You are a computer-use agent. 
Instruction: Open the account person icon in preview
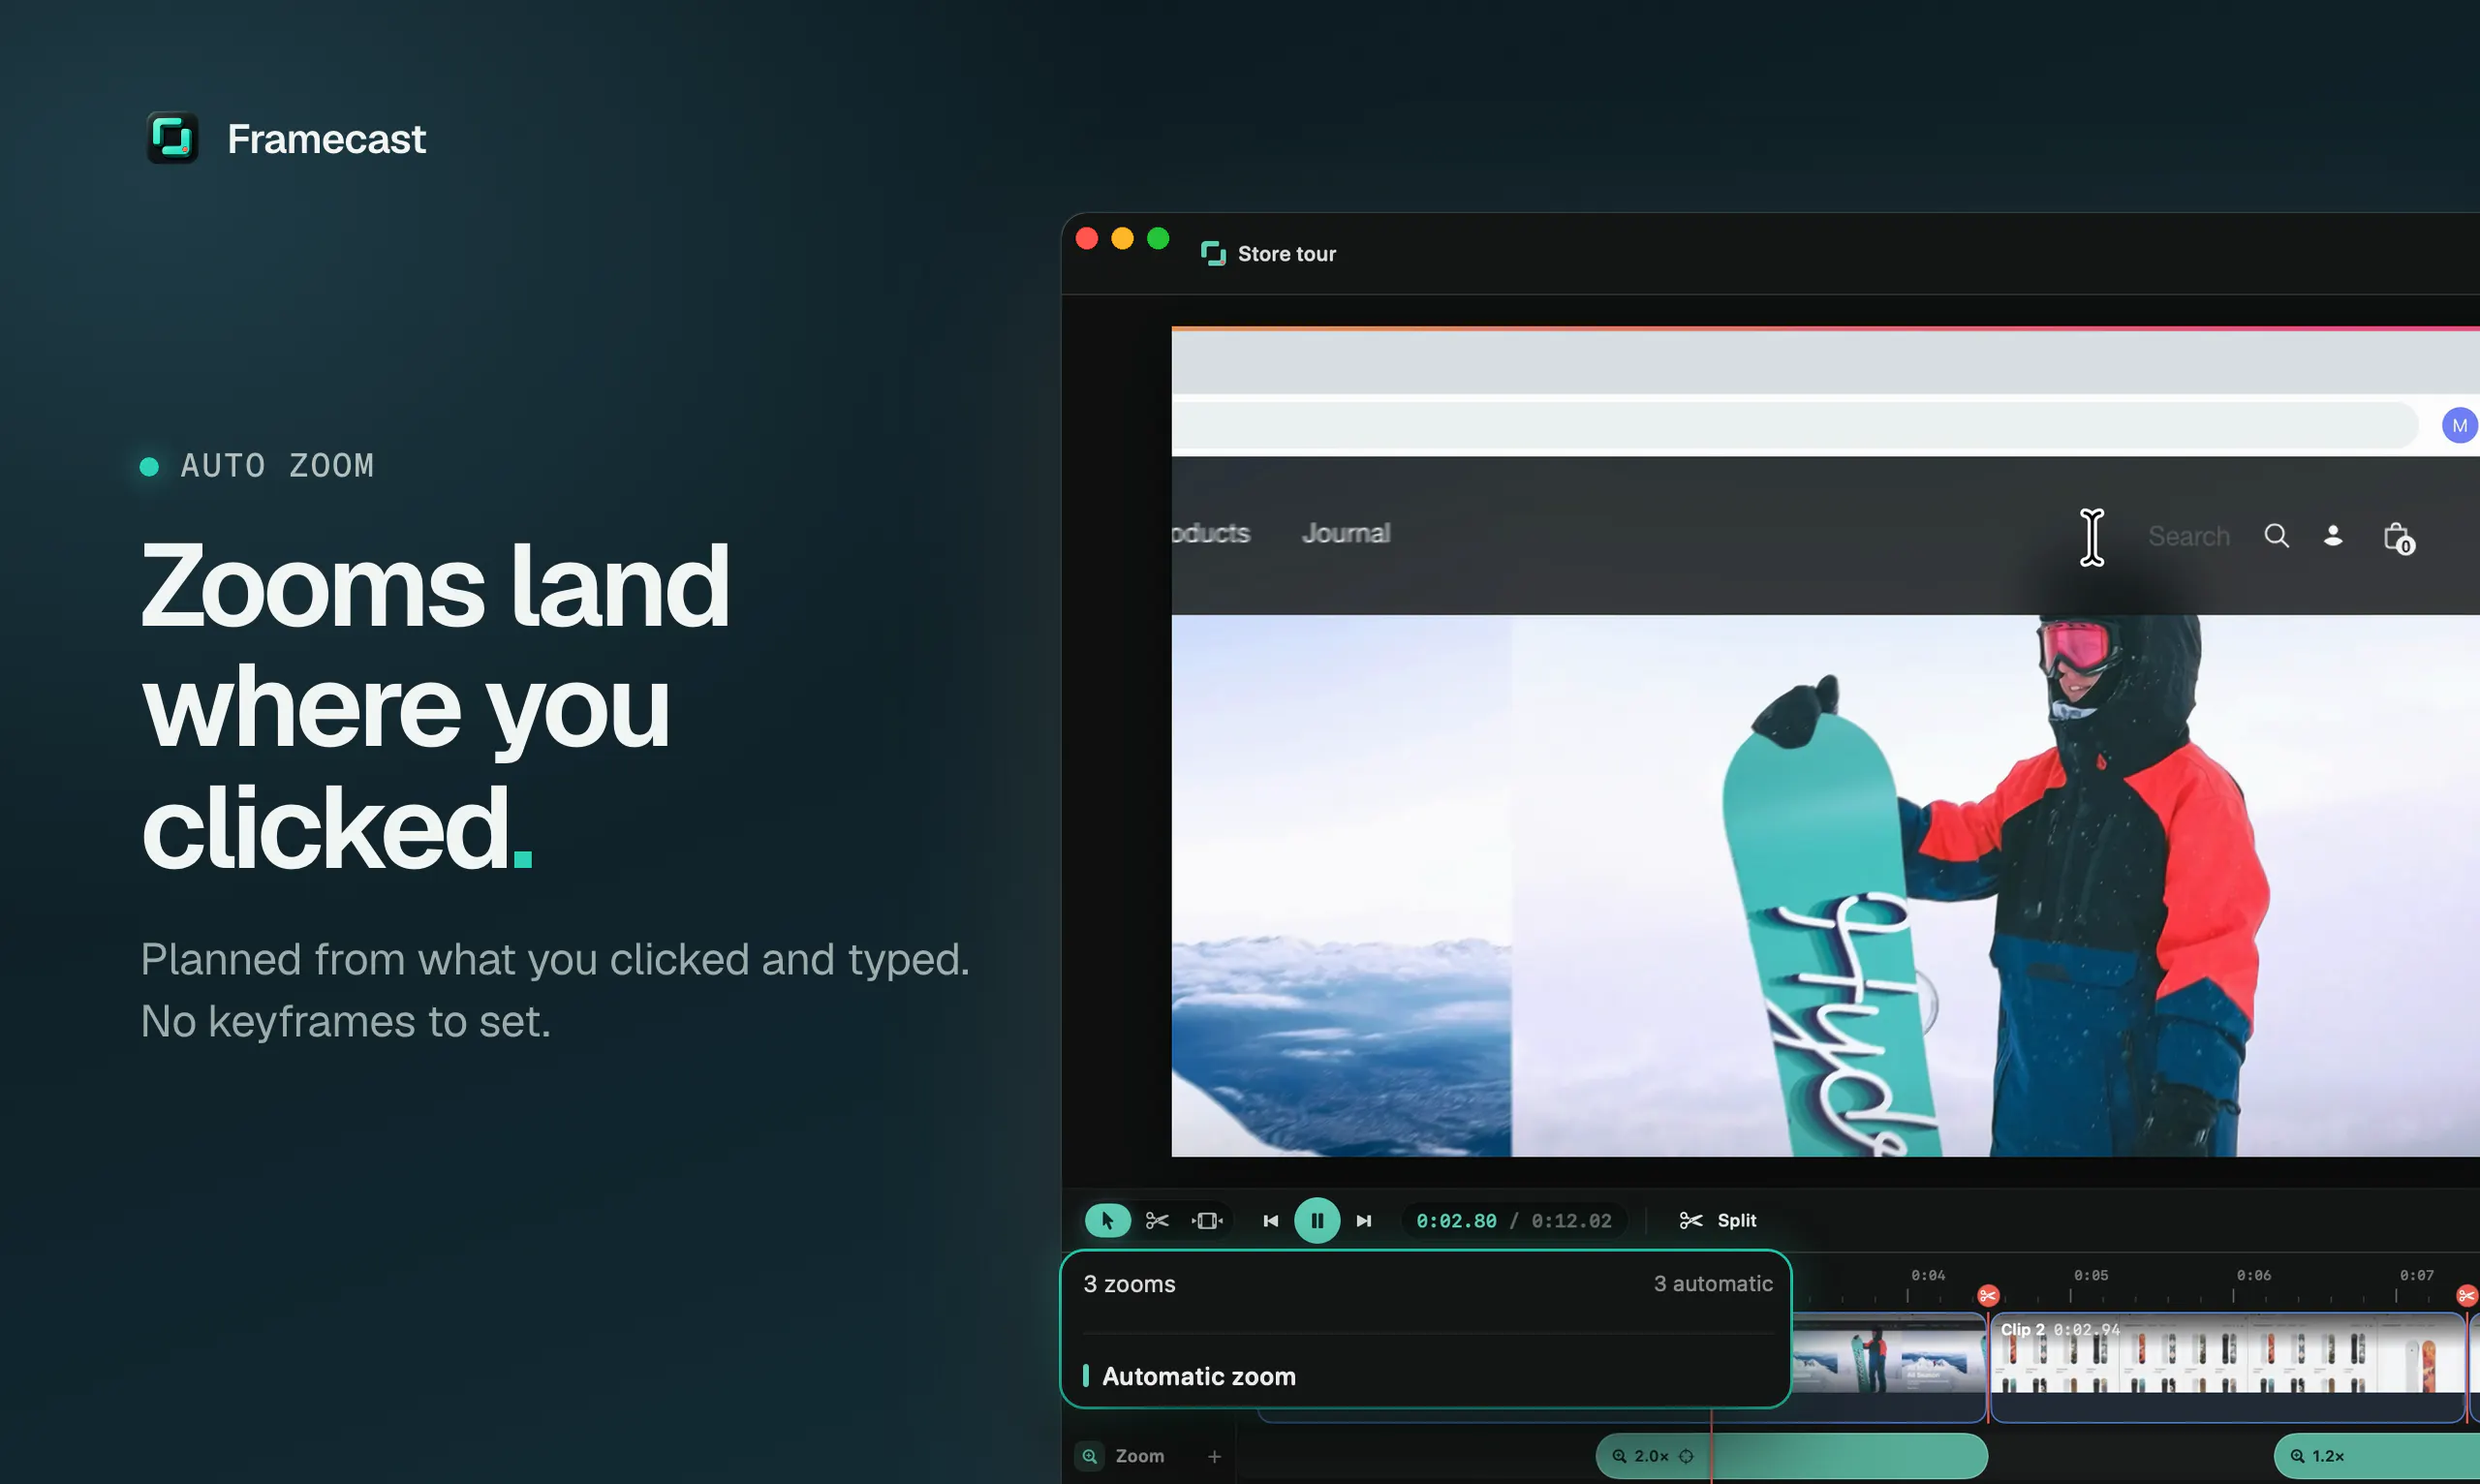pyautogui.click(x=2333, y=536)
